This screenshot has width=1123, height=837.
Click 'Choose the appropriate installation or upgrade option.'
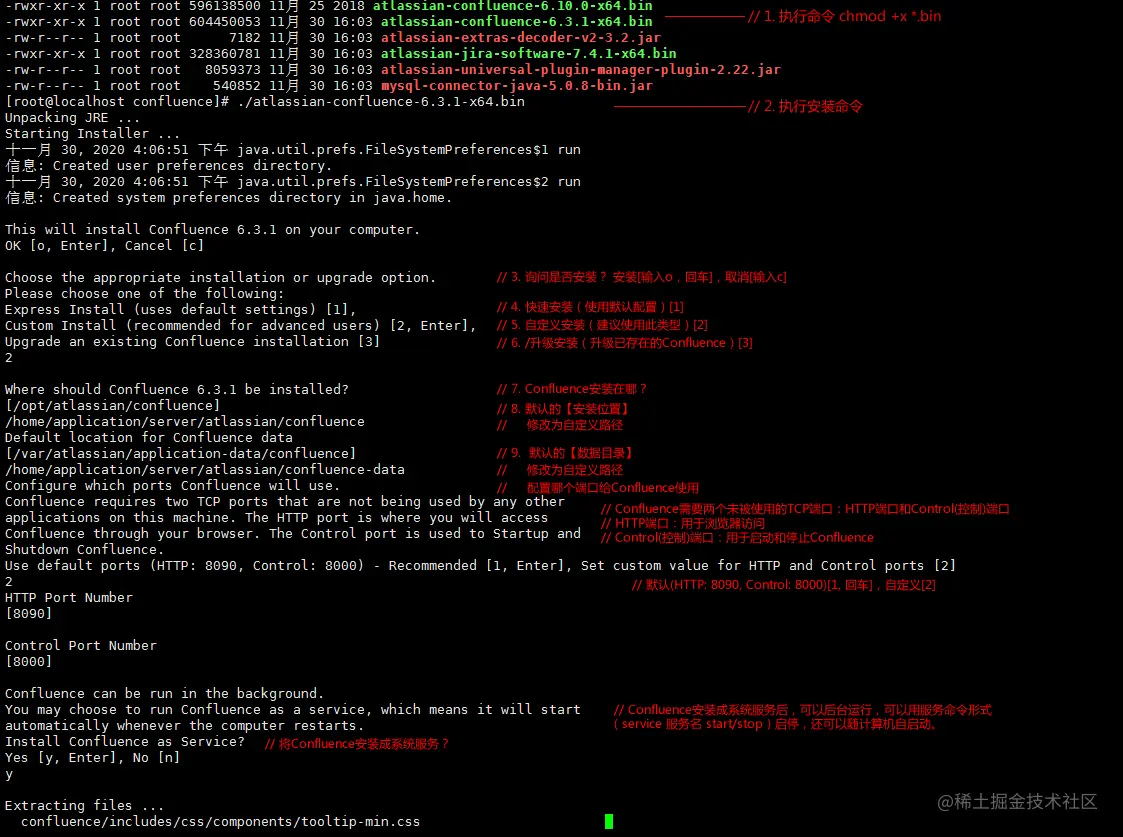(221, 278)
